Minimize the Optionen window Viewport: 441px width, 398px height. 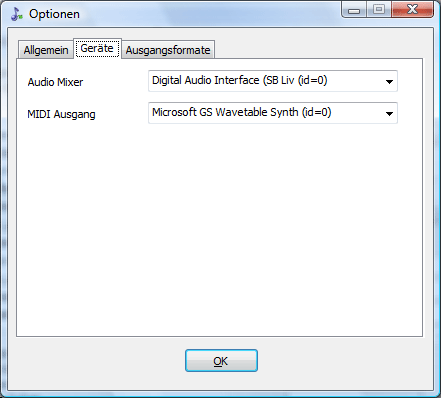354,9
